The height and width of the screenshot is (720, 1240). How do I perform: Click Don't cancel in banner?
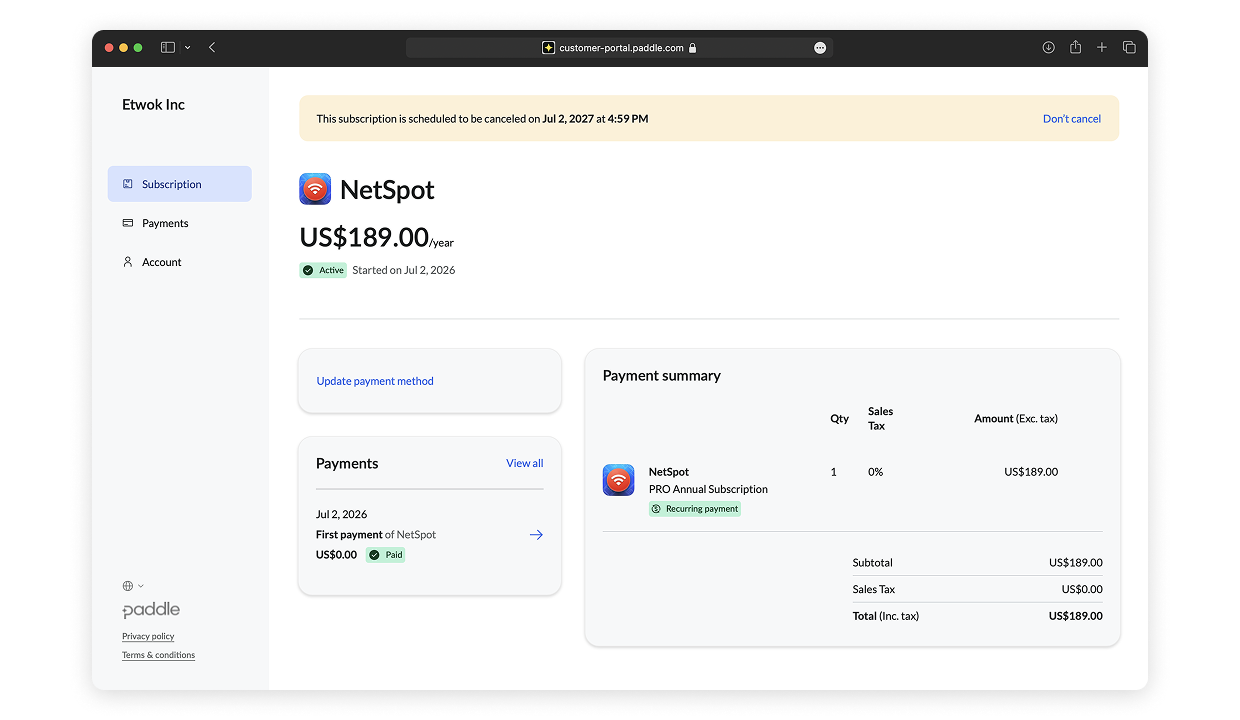click(1072, 119)
